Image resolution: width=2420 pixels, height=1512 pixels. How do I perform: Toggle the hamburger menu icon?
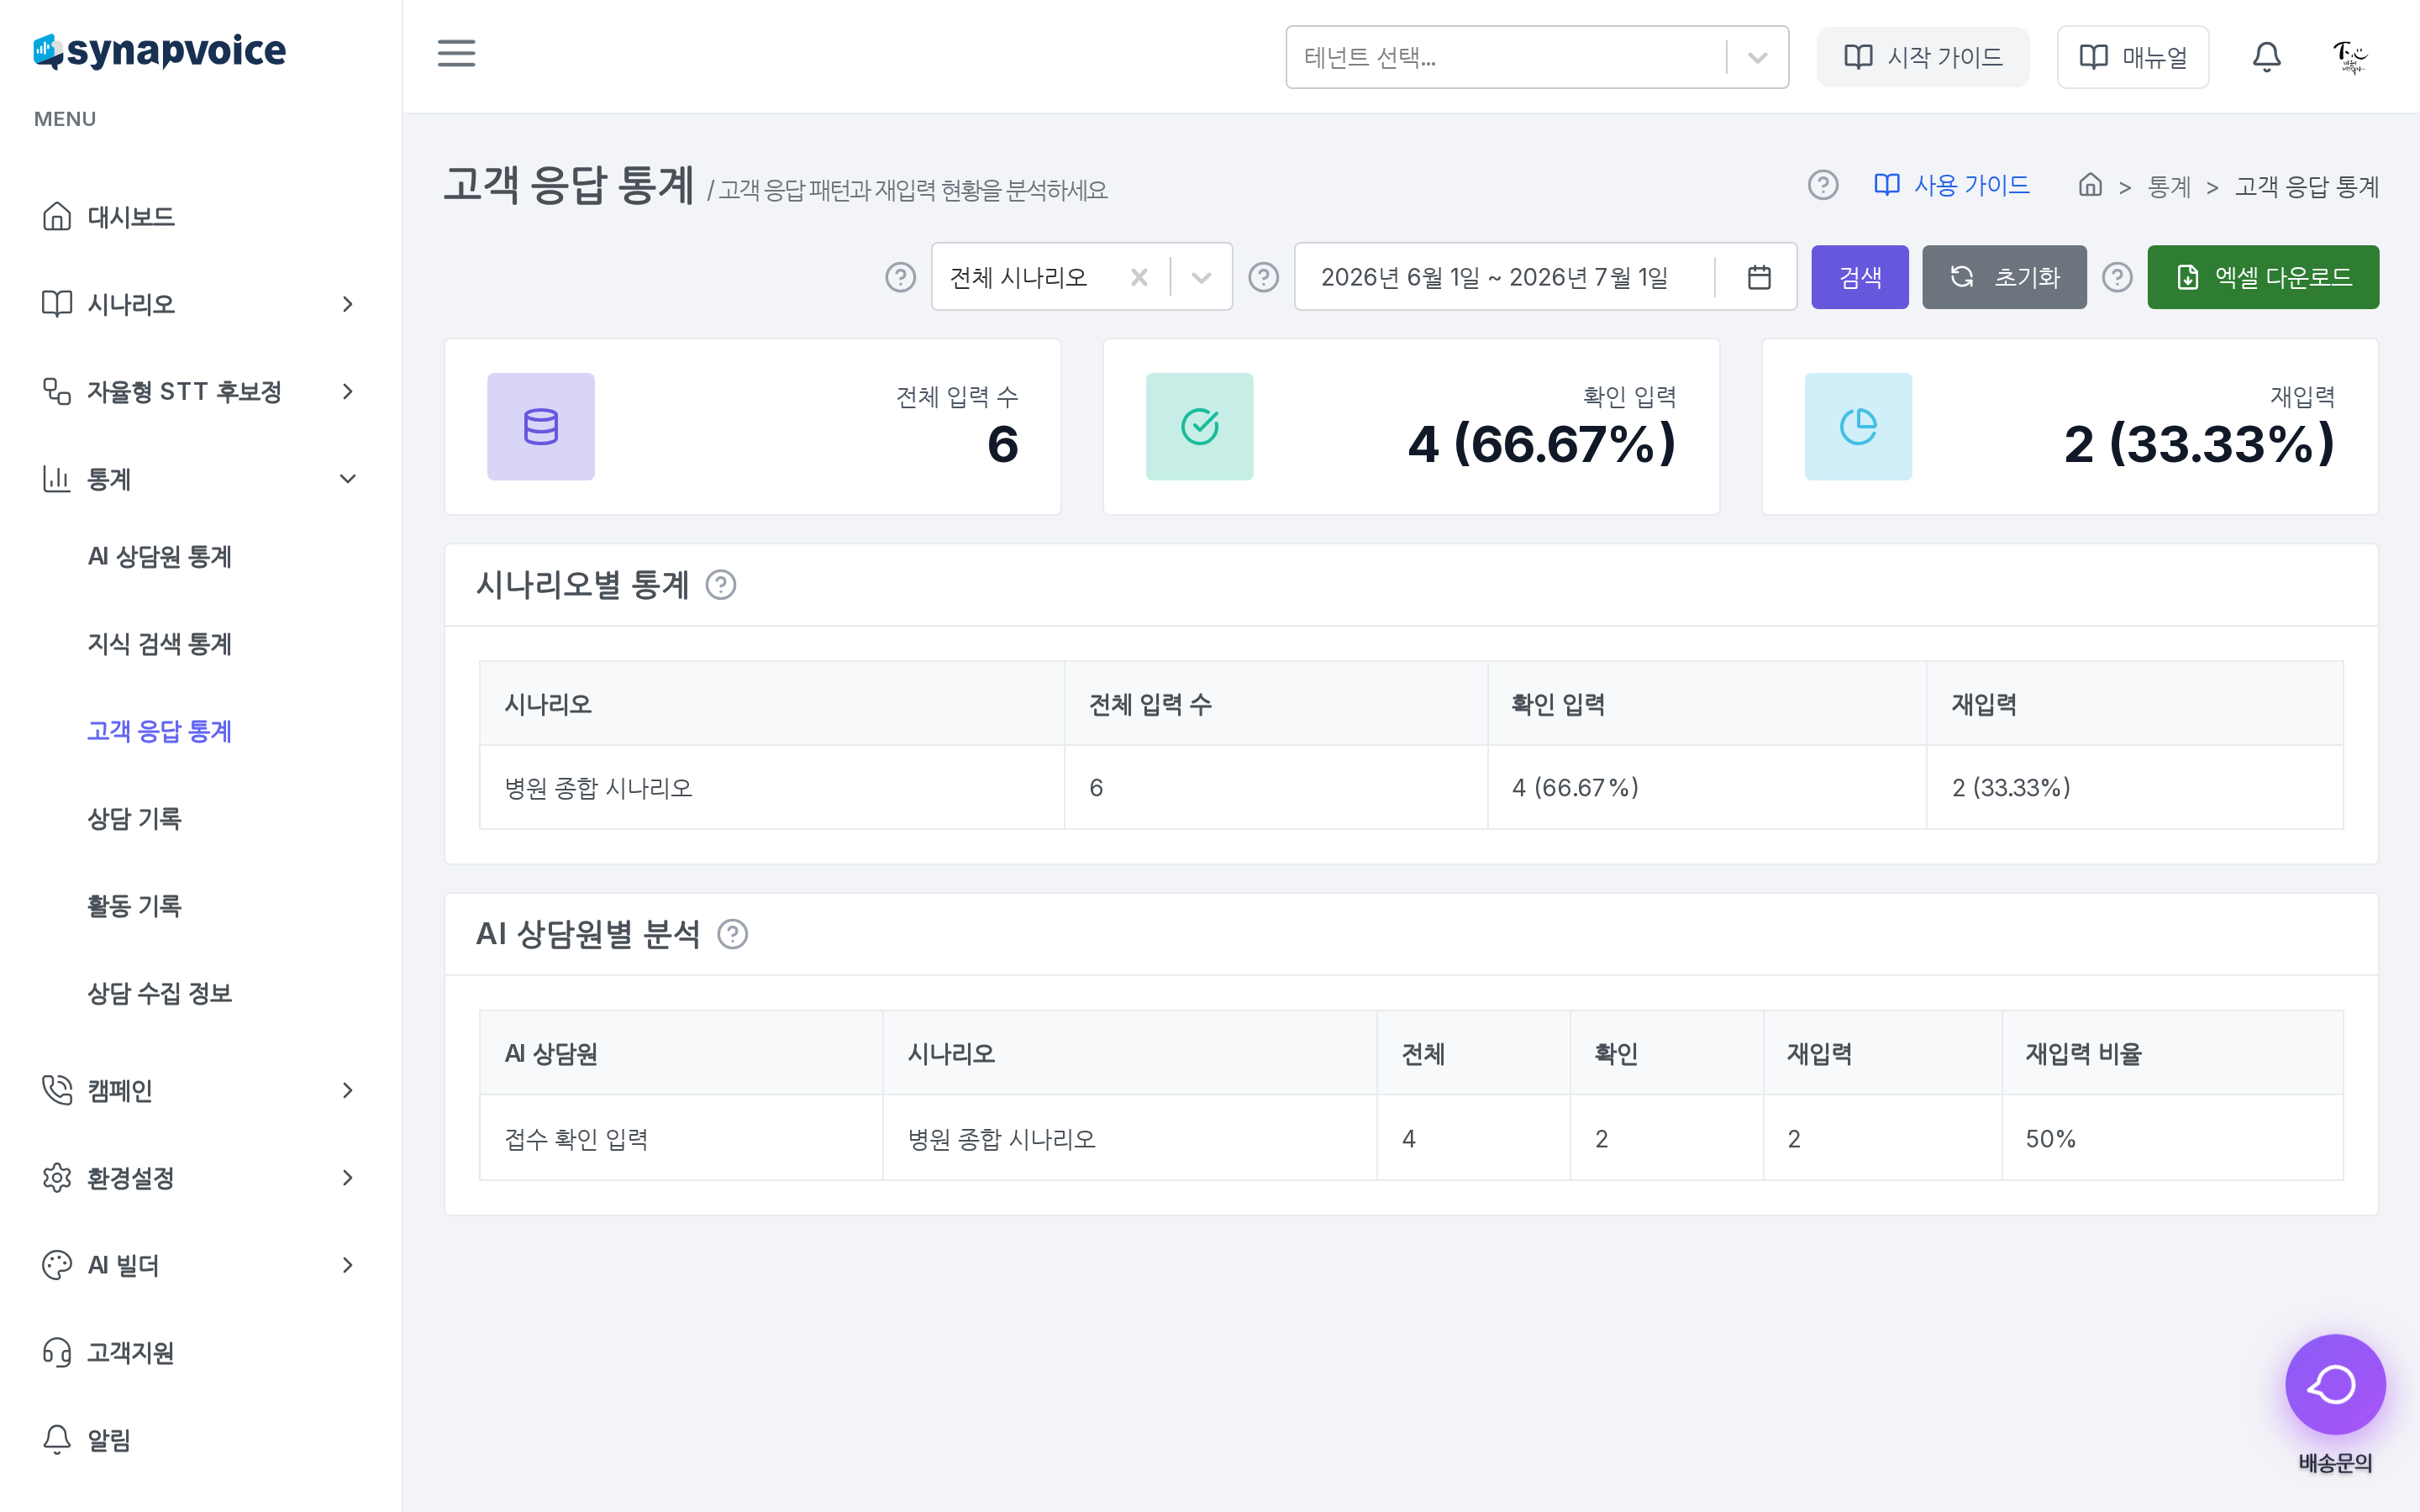point(456,54)
